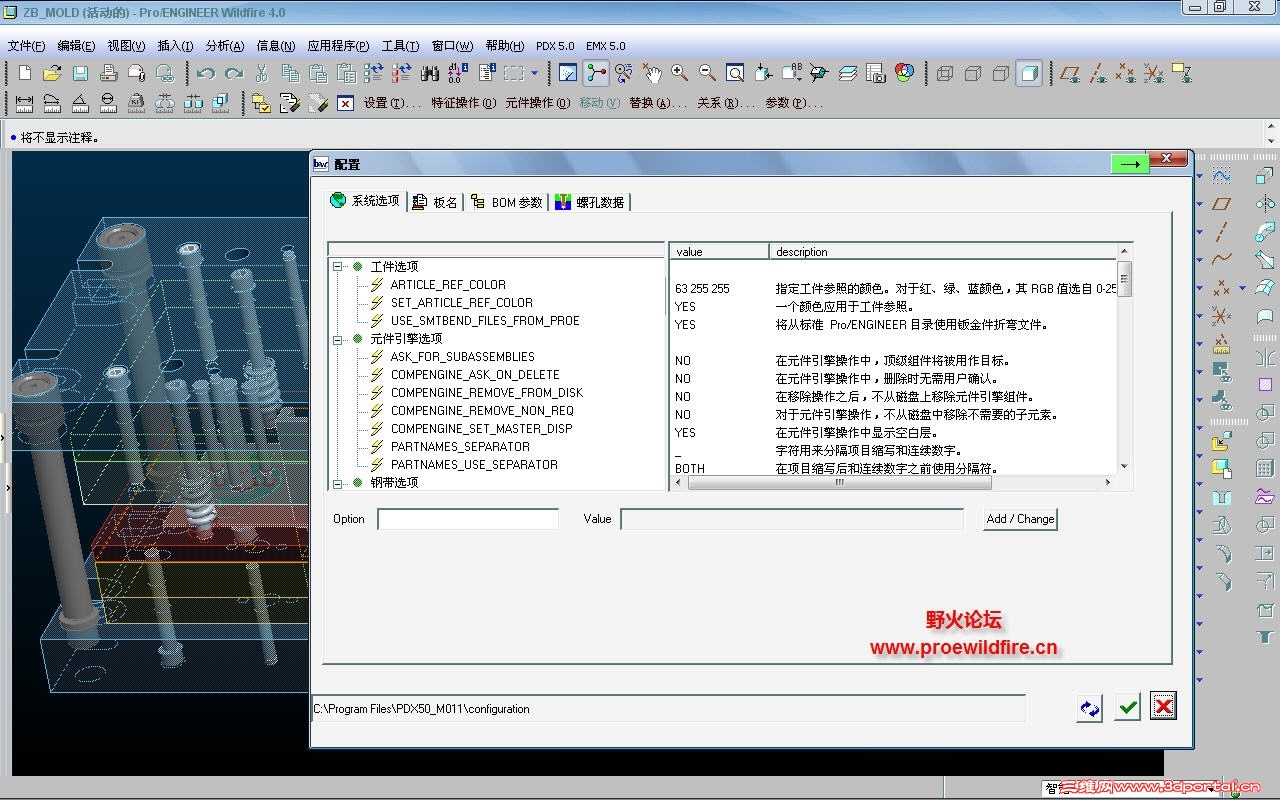Open flyout arrow beside datum curve tool
1280x800 pixels.
1201,260
